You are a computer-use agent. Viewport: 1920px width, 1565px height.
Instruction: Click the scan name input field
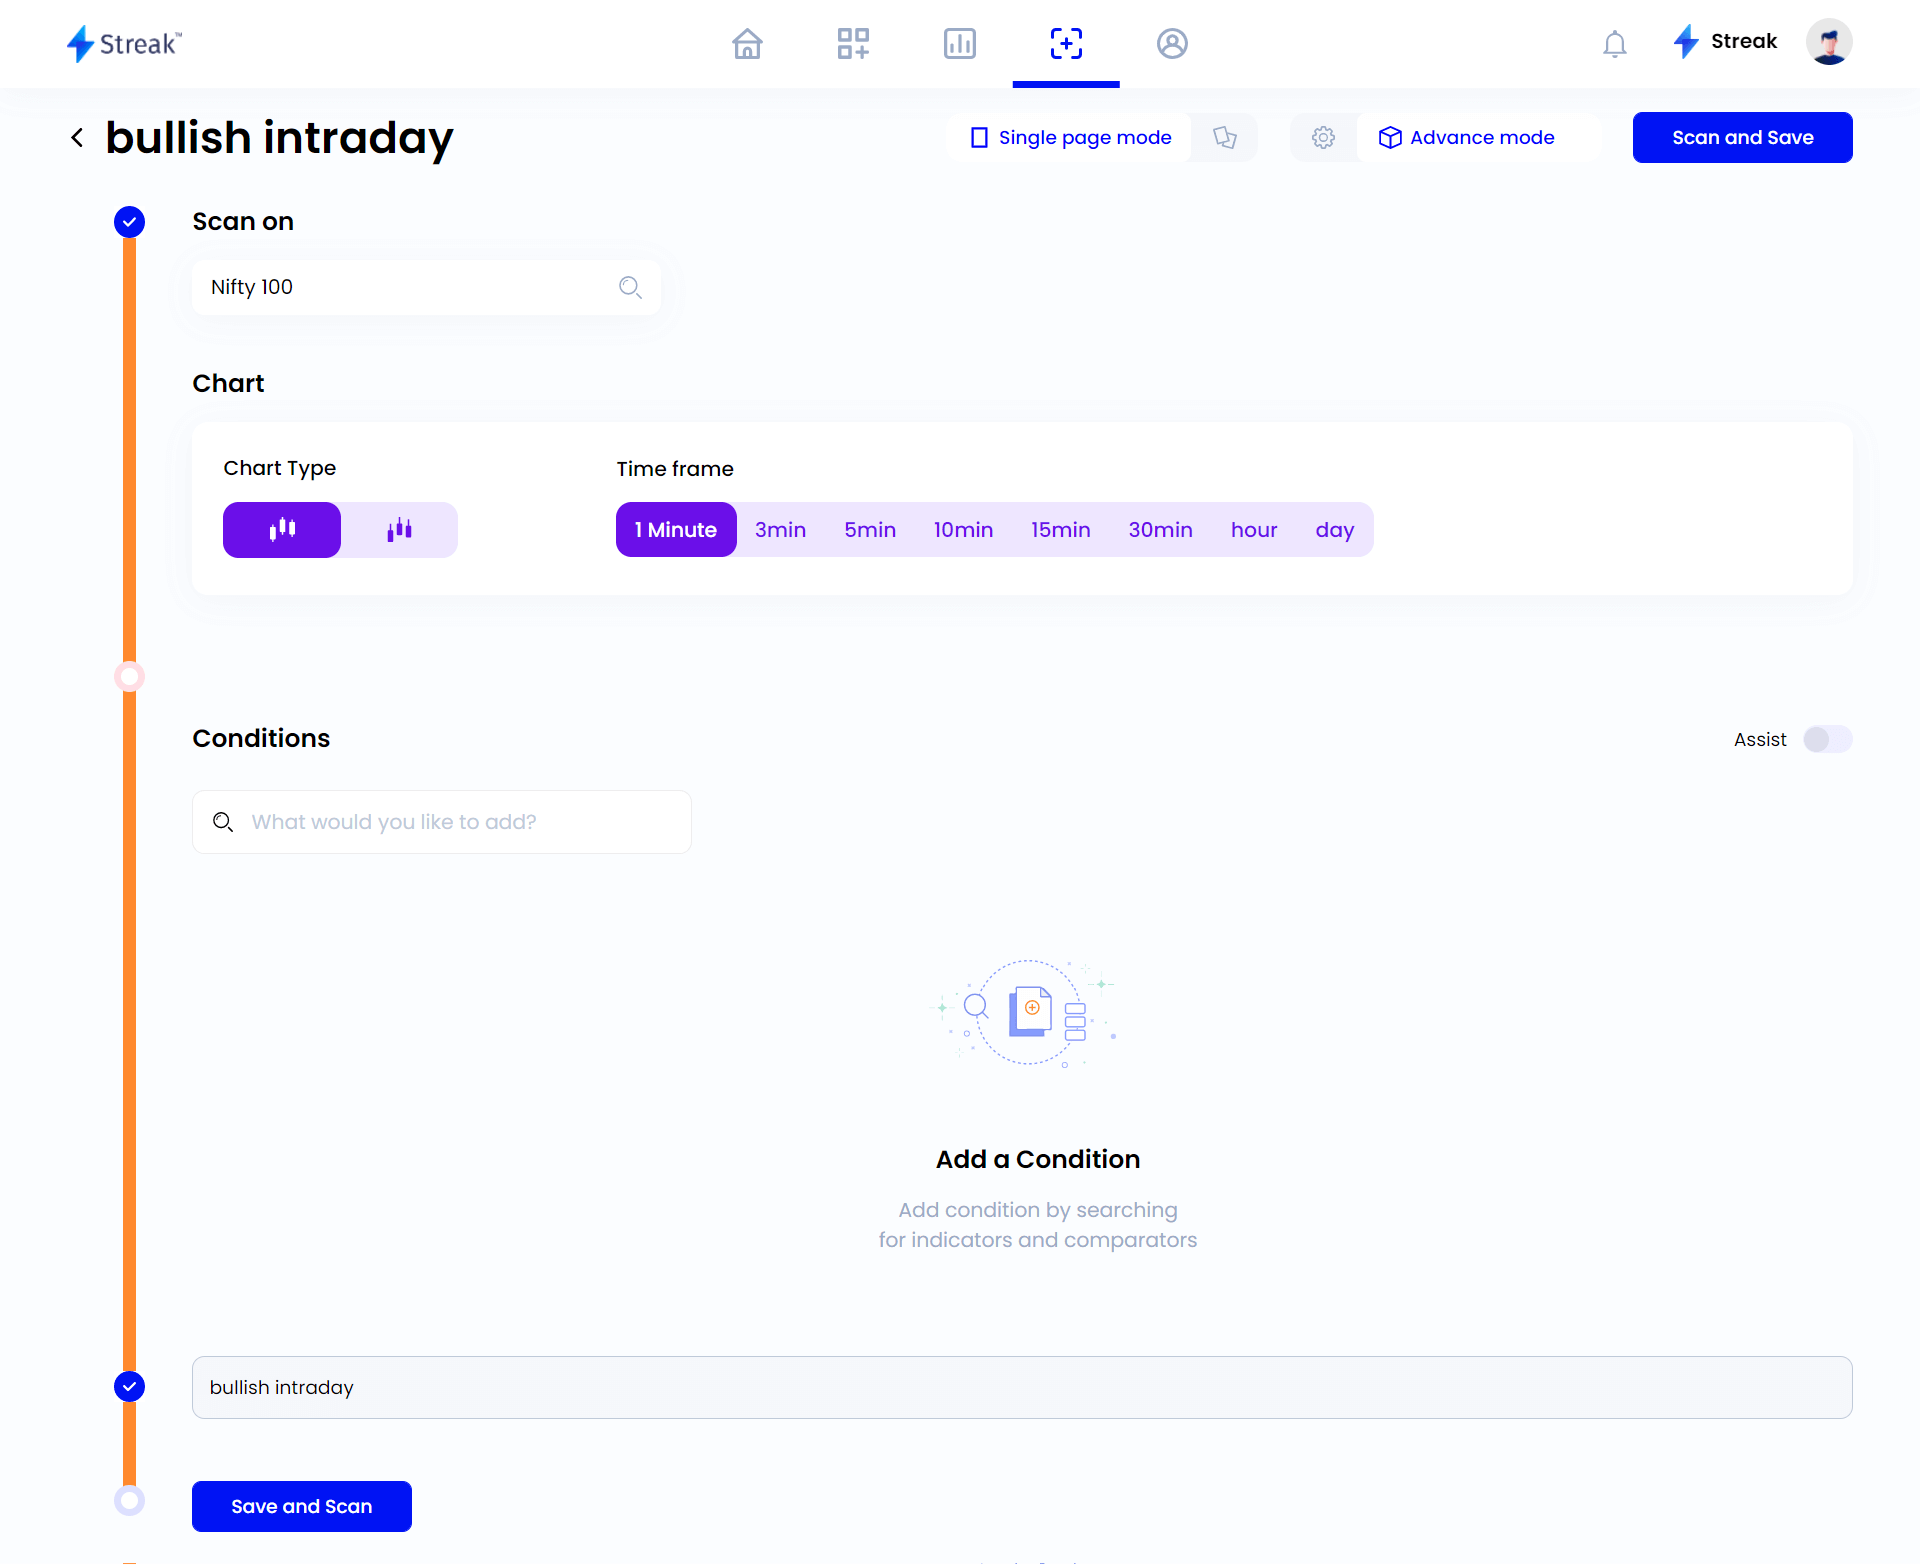tap(1022, 1386)
